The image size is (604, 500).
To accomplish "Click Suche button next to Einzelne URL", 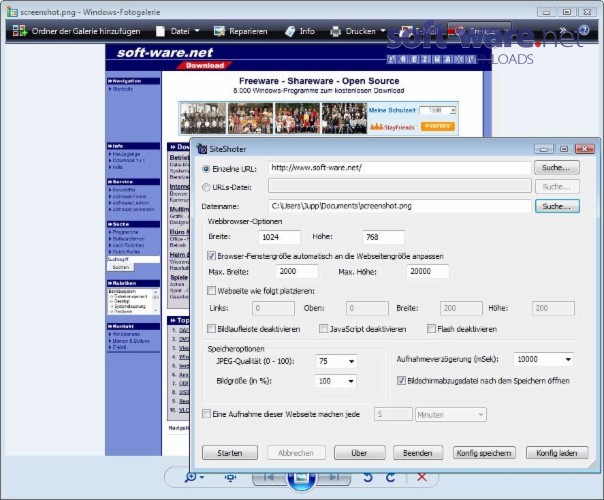I will (557, 168).
